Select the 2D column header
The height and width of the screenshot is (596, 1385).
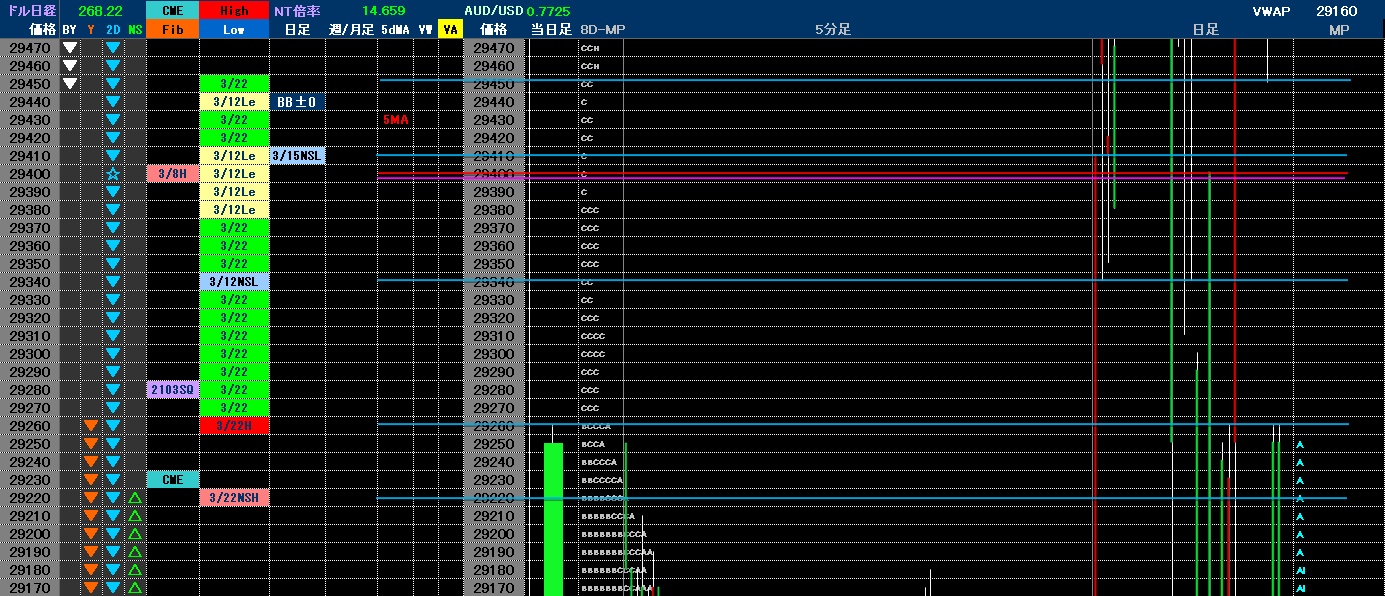(113, 29)
